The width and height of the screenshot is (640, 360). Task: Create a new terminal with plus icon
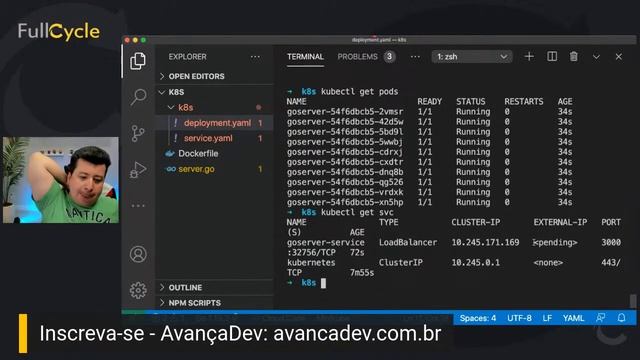(x=529, y=56)
